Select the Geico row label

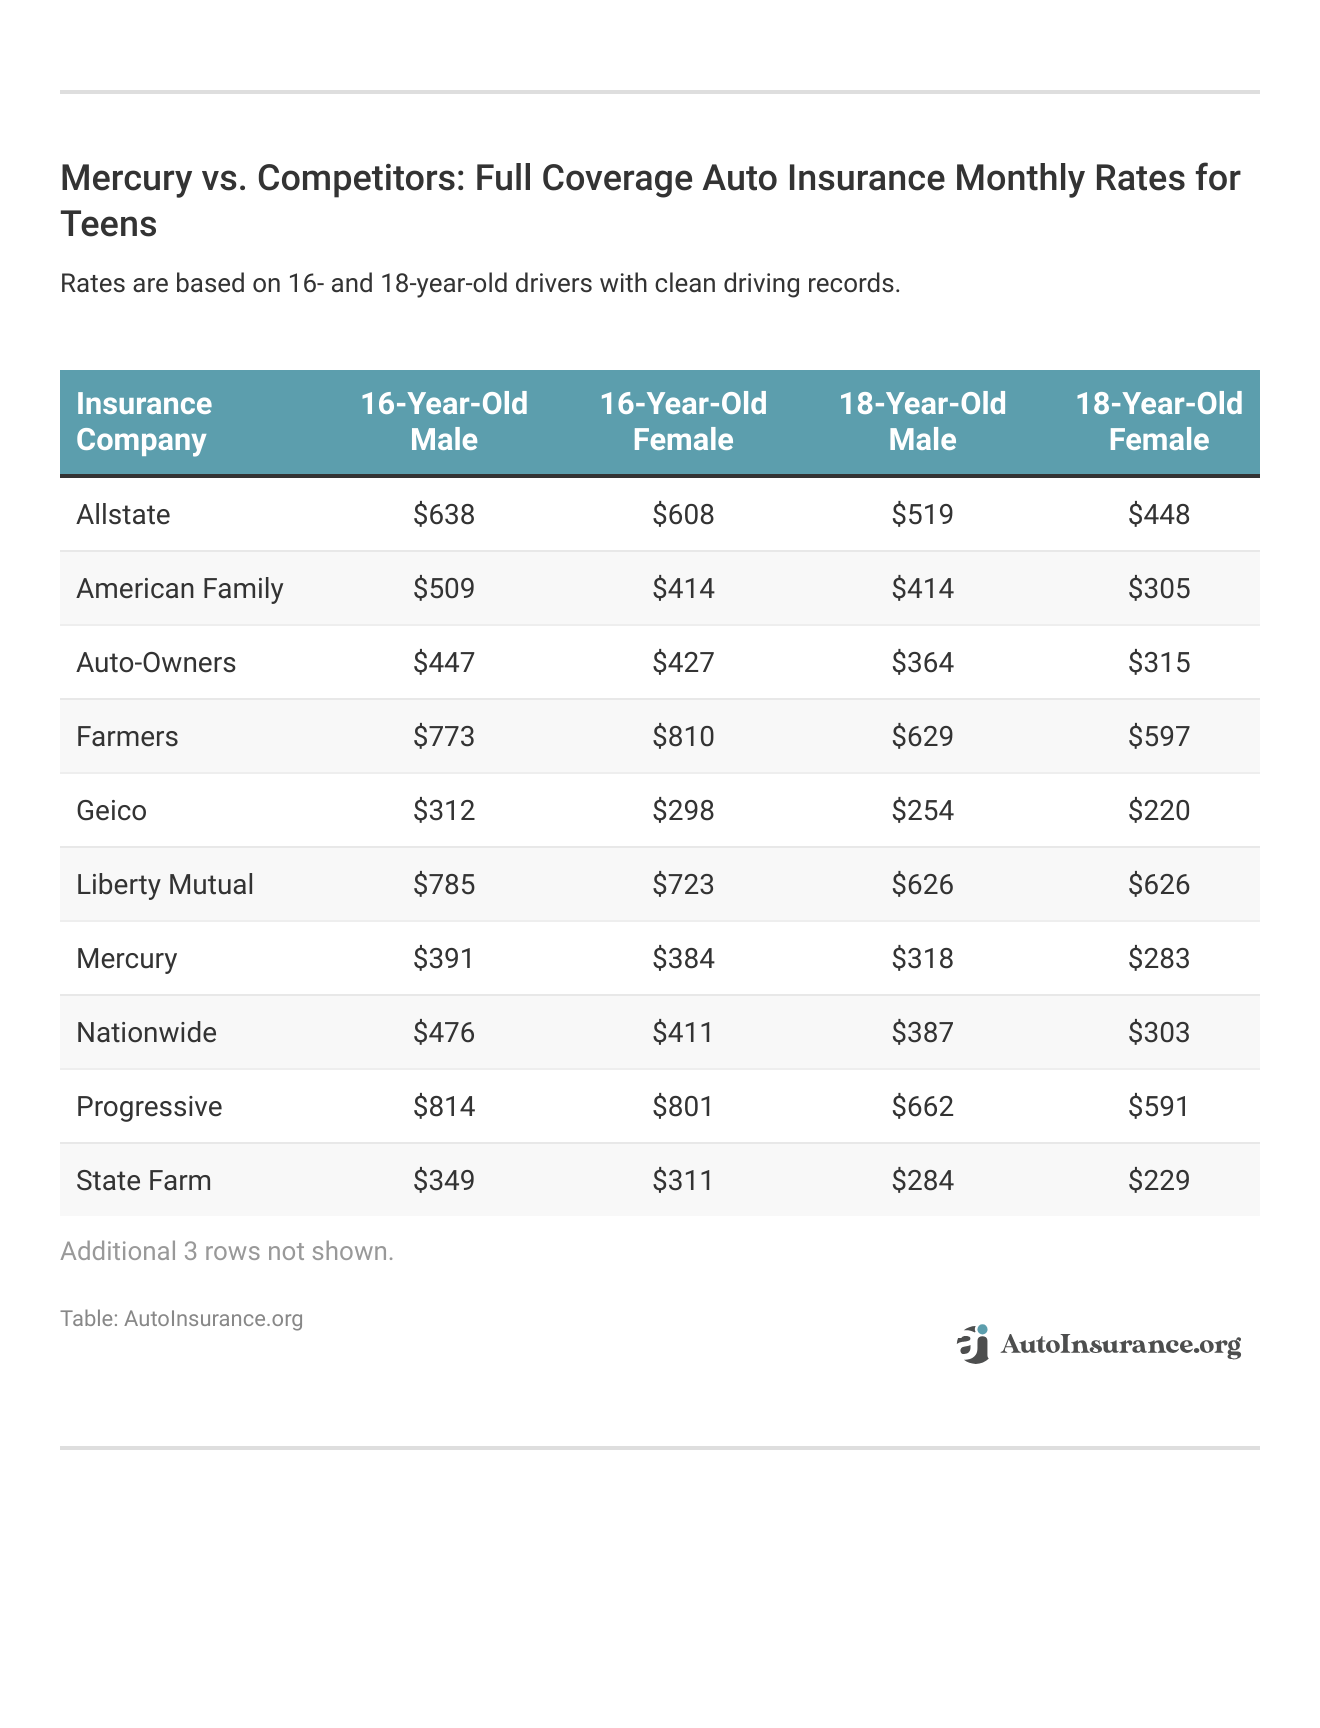[111, 810]
